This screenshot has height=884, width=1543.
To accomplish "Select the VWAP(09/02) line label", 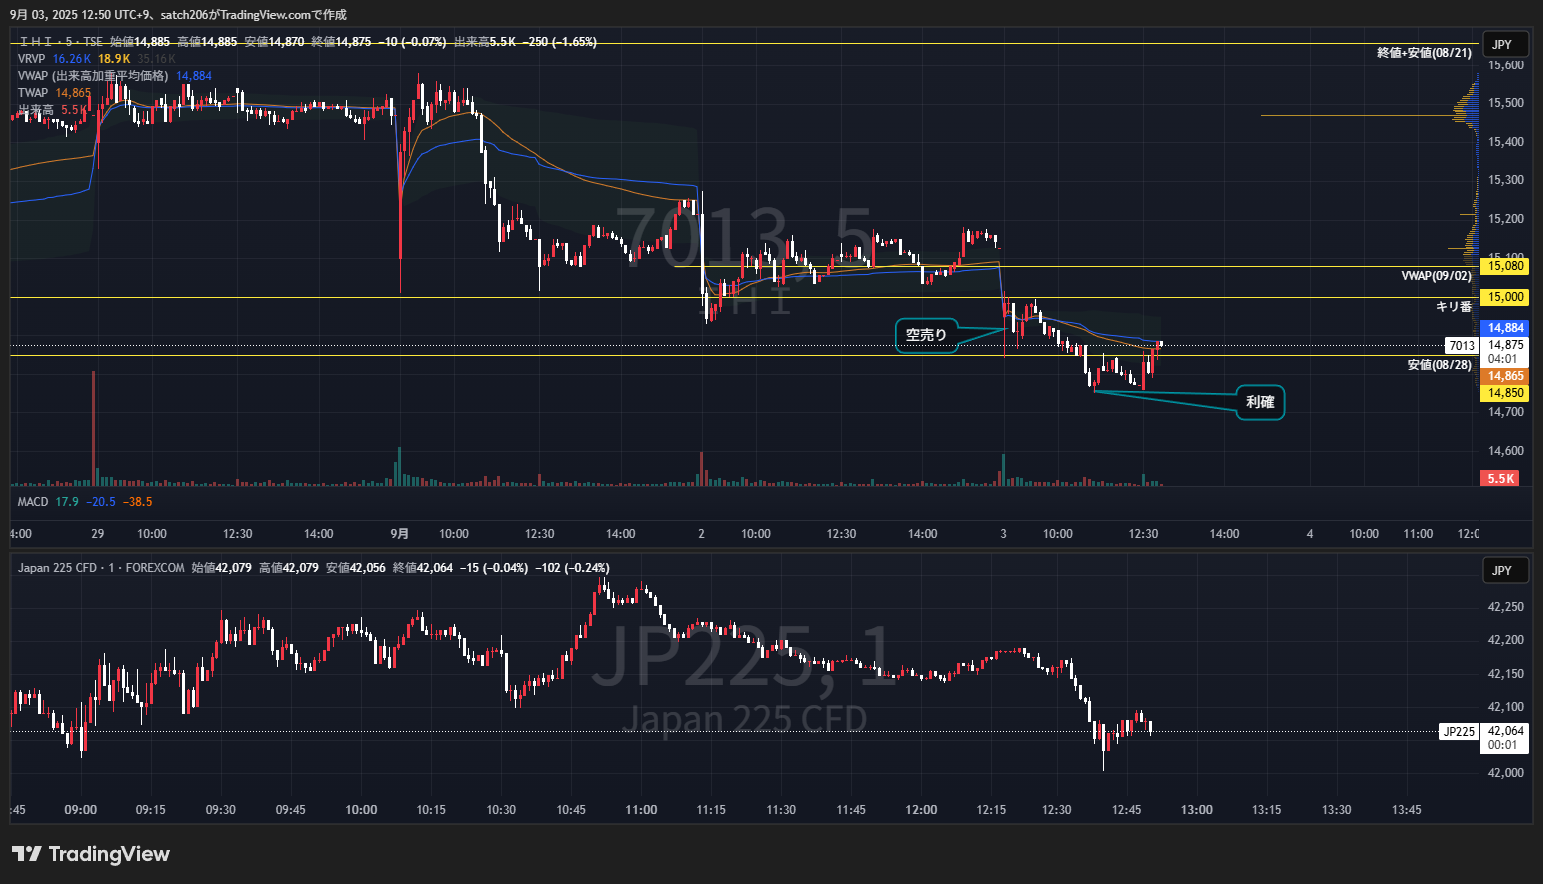I will 1436,276.
